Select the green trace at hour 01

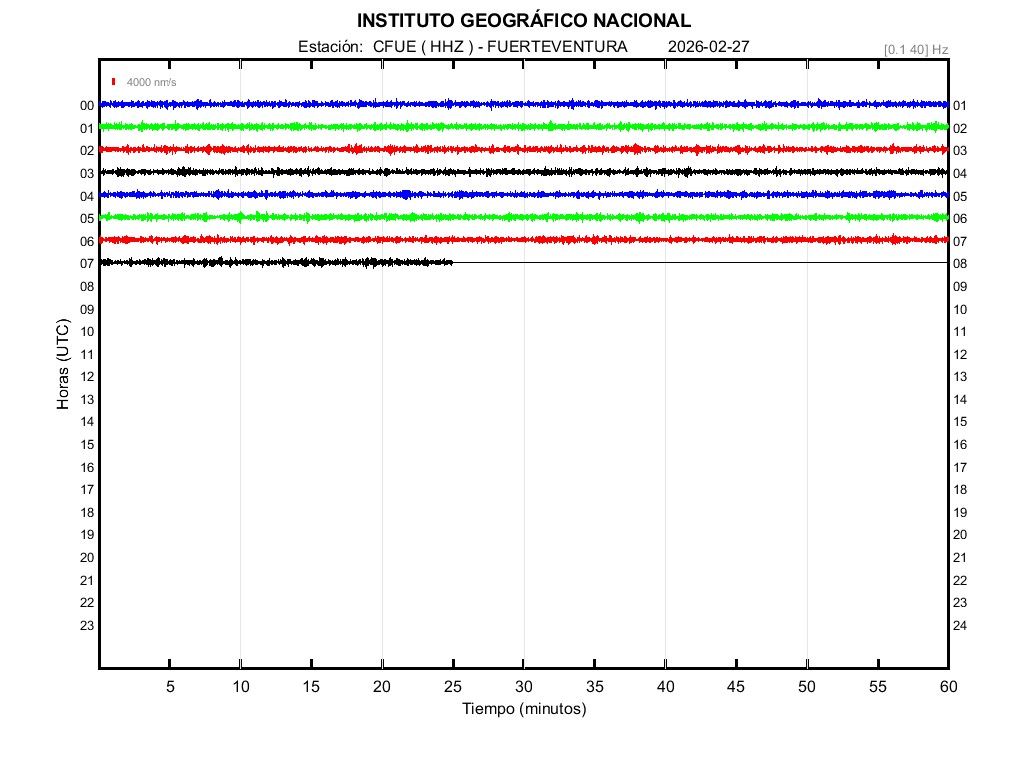coord(523,126)
